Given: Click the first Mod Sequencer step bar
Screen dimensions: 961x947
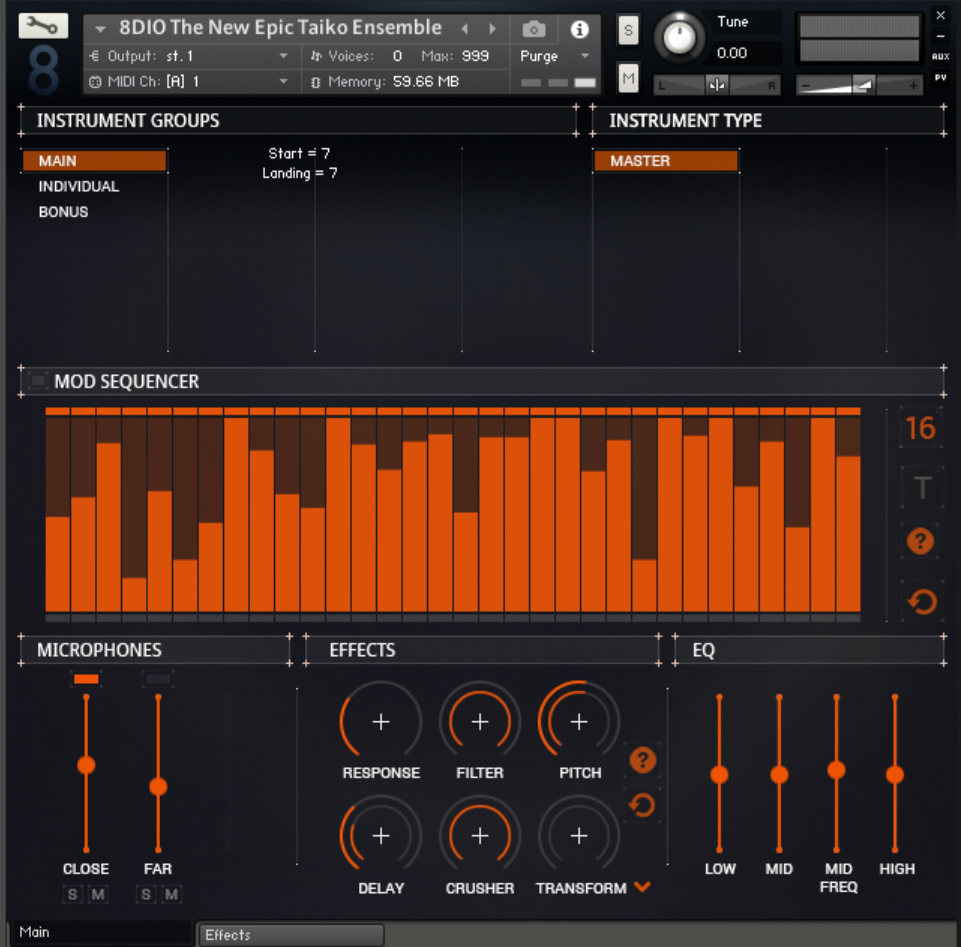Looking at the screenshot, I should click(x=58, y=514).
